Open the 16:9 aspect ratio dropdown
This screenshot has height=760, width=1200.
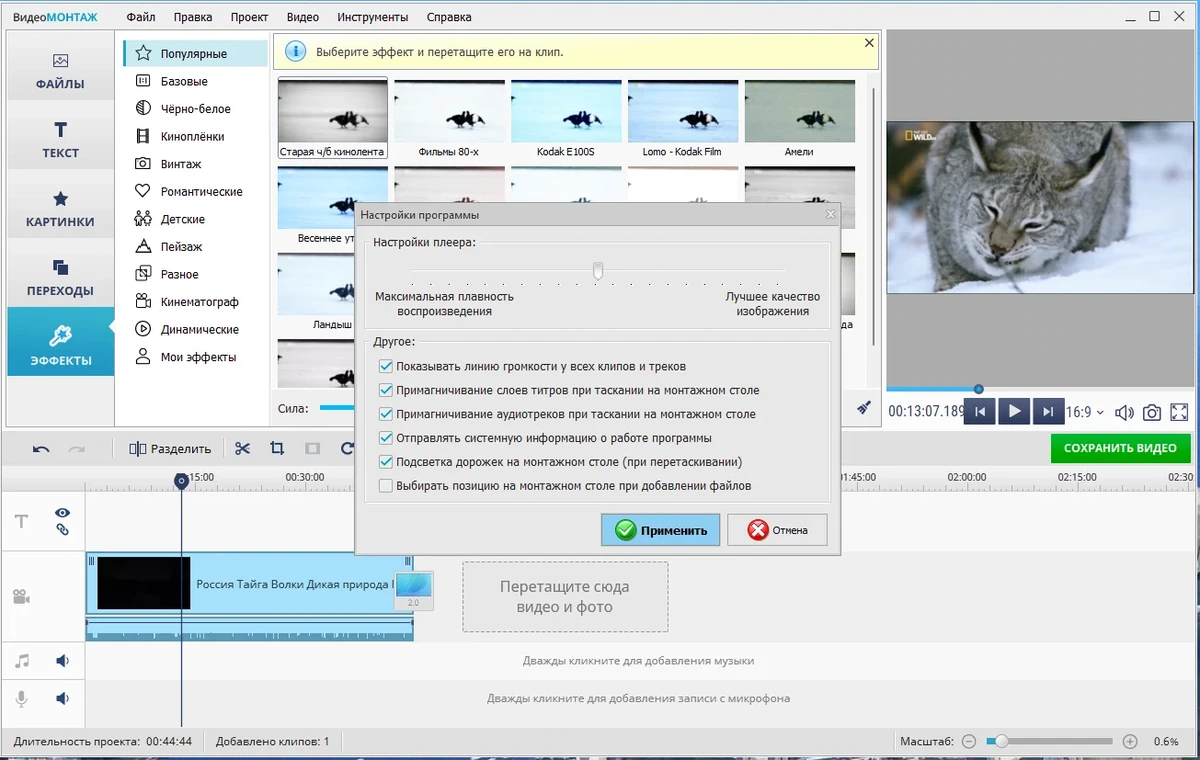[x=1085, y=412]
